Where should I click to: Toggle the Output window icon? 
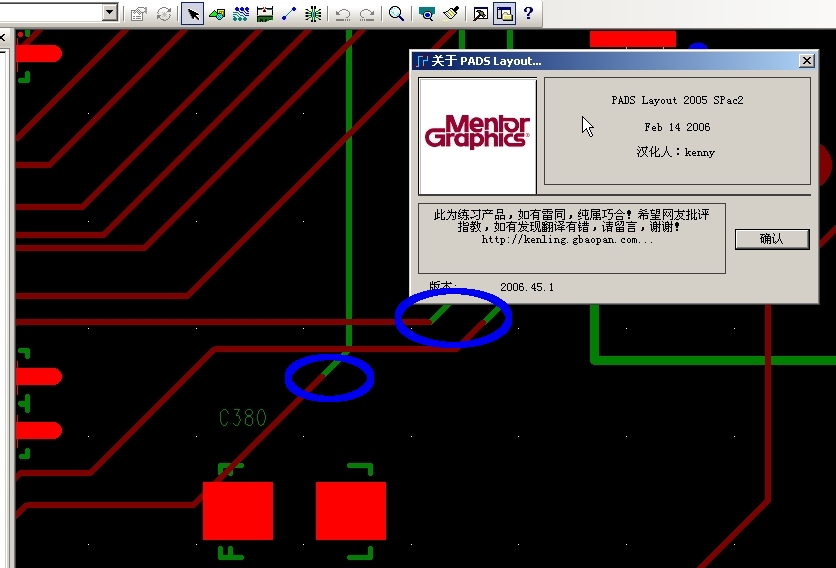(480, 14)
